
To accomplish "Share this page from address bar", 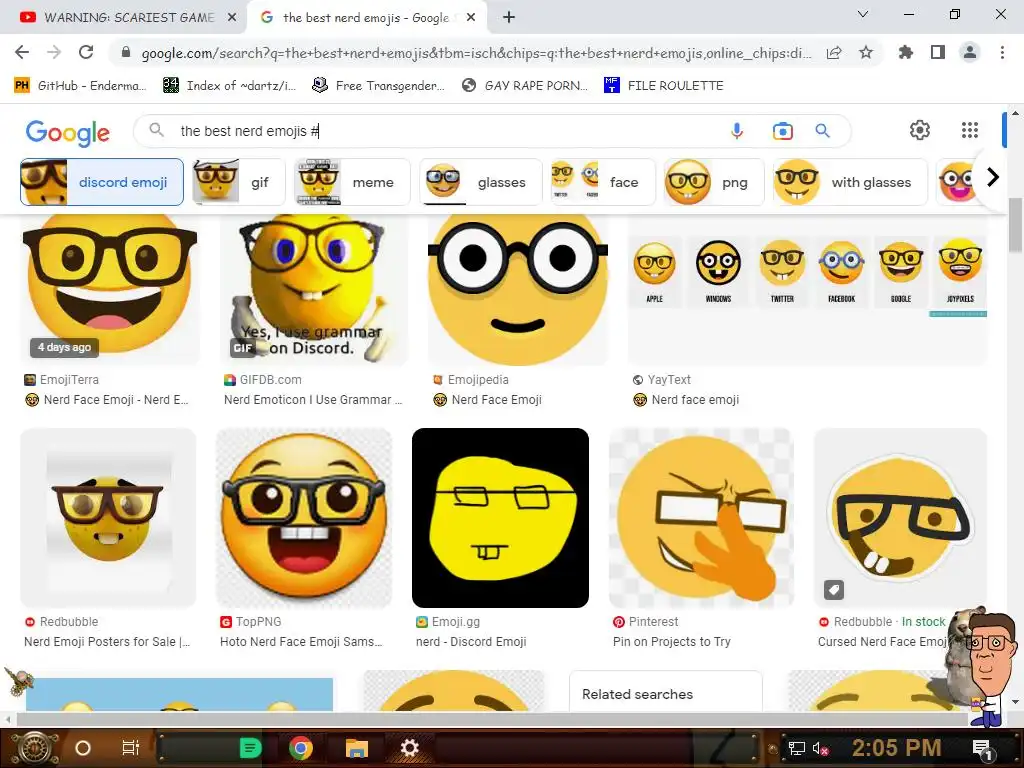I will (x=834, y=53).
